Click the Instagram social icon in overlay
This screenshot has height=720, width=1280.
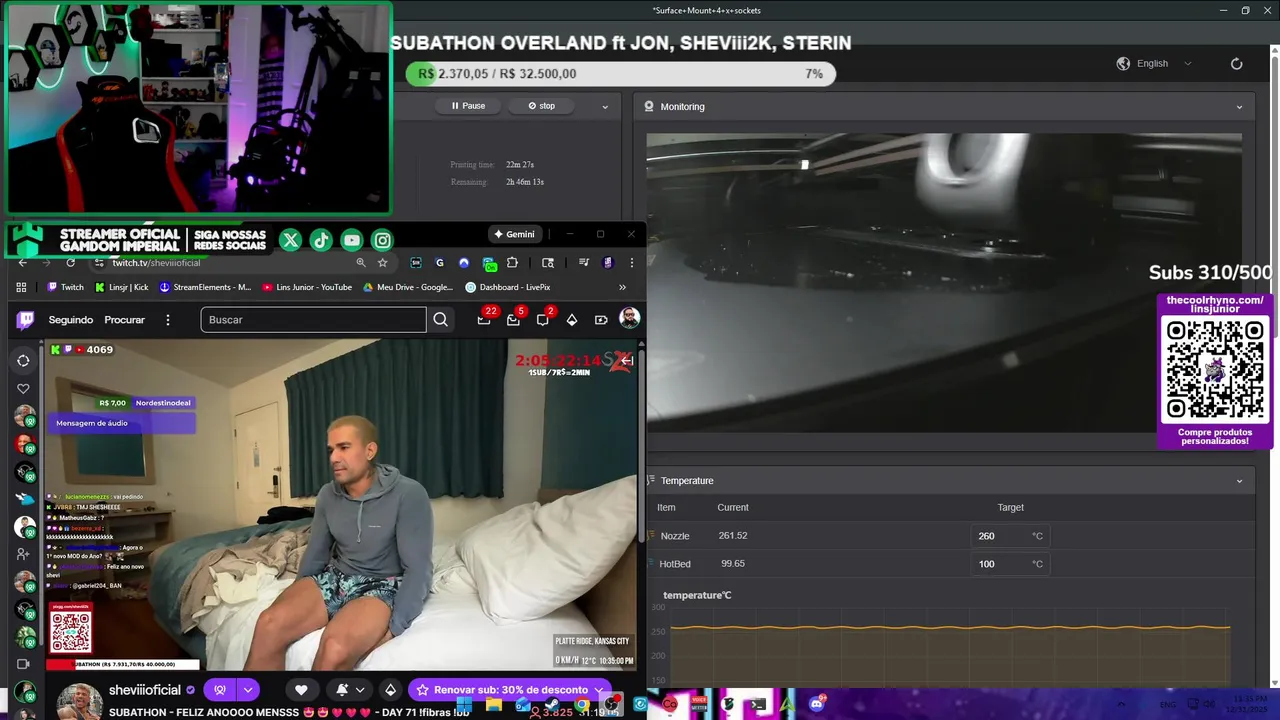click(382, 240)
